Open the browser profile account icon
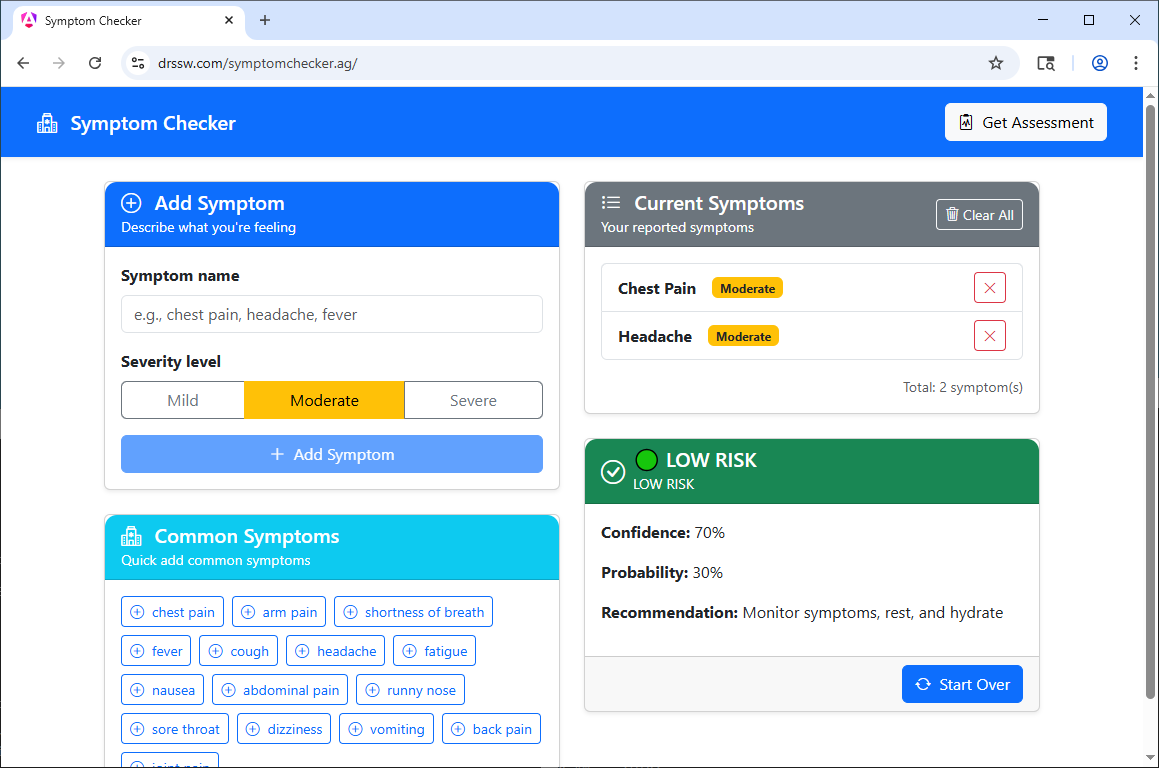This screenshot has width=1159, height=768. pos(1099,63)
